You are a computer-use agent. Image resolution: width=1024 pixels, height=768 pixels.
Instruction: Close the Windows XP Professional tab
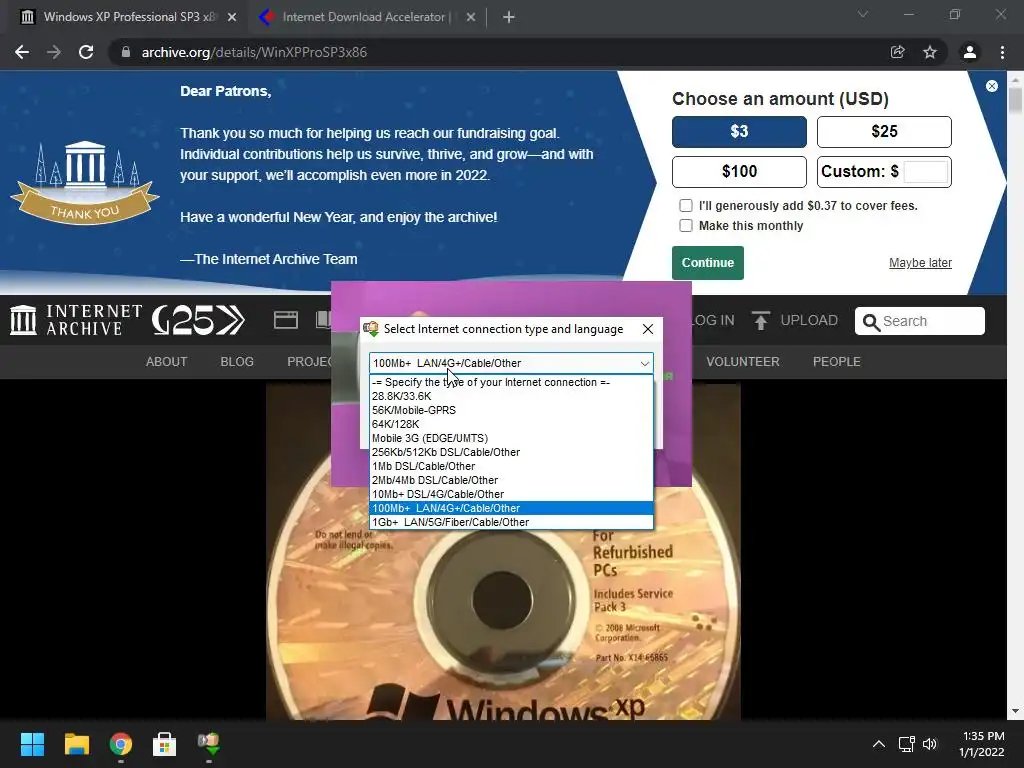pyautogui.click(x=232, y=17)
